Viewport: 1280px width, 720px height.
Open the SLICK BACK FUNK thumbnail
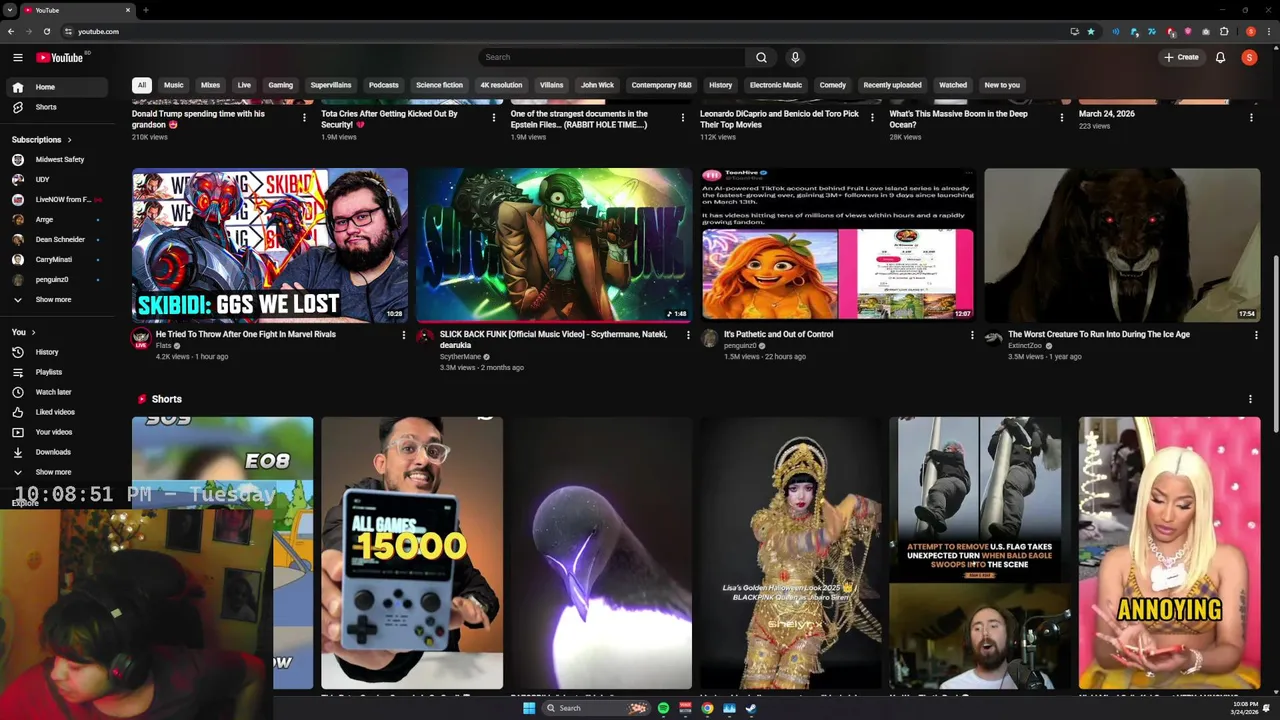point(554,245)
